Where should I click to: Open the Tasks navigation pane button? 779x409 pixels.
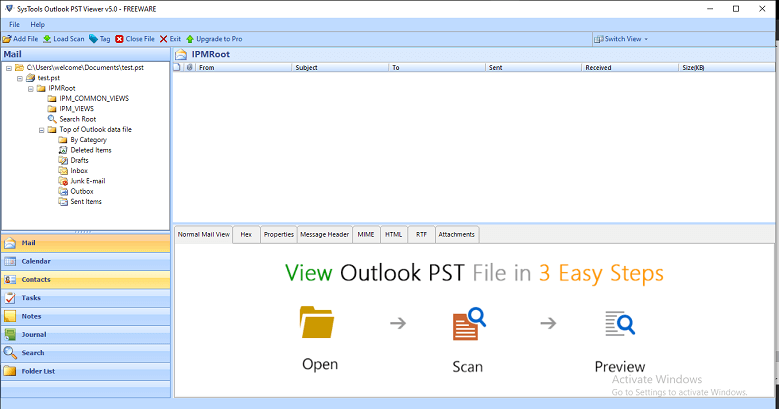tap(85, 298)
